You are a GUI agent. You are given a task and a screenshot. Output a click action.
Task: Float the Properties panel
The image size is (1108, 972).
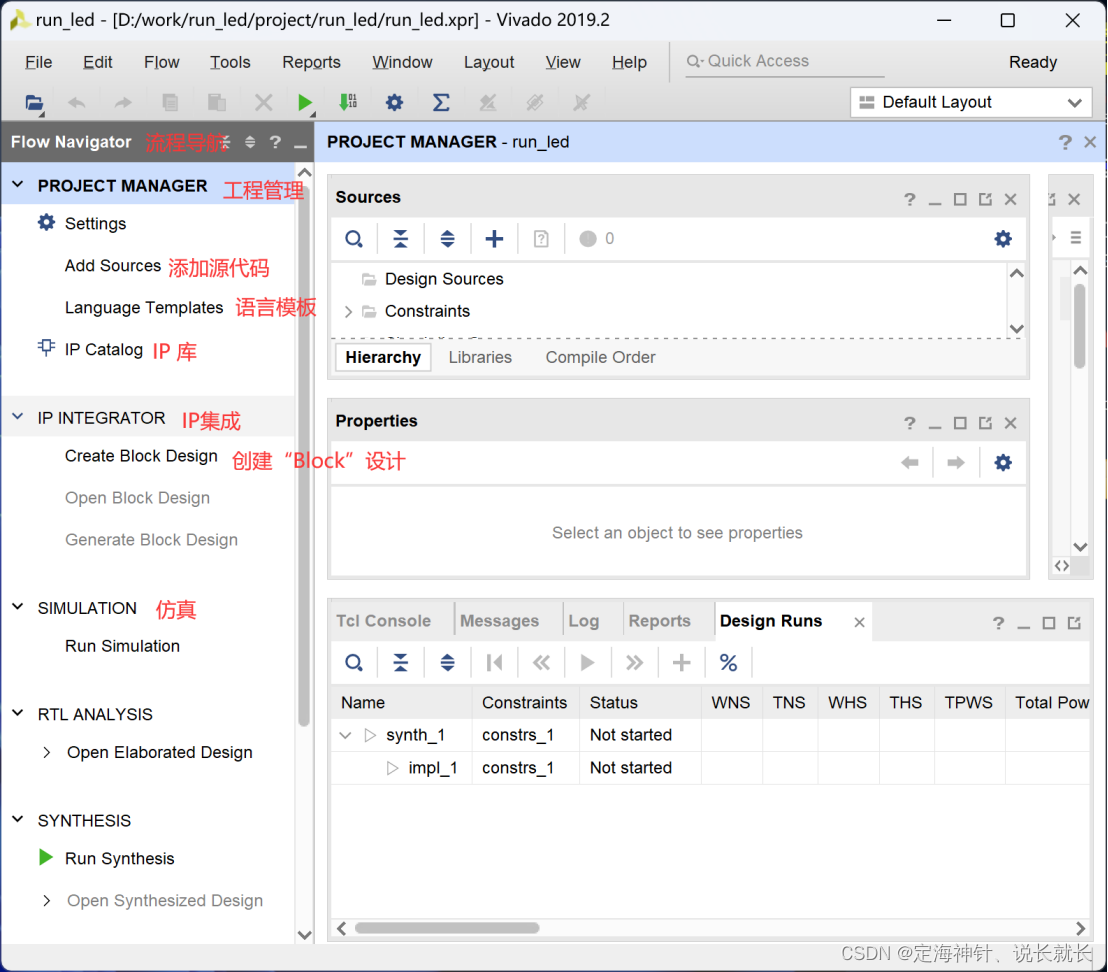(x=985, y=423)
